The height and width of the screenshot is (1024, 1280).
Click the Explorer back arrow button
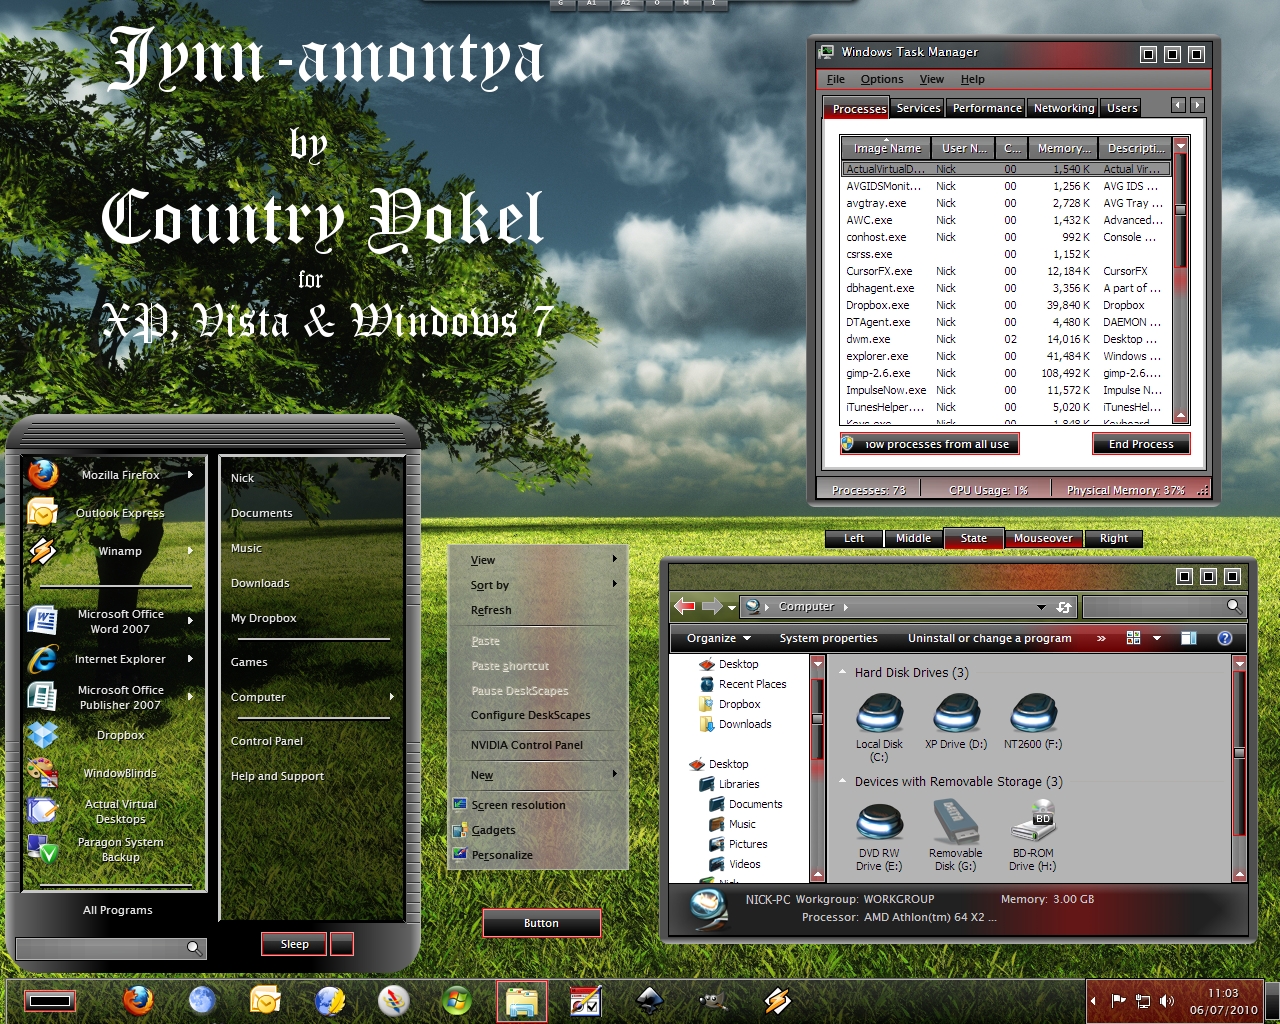tap(685, 606)
